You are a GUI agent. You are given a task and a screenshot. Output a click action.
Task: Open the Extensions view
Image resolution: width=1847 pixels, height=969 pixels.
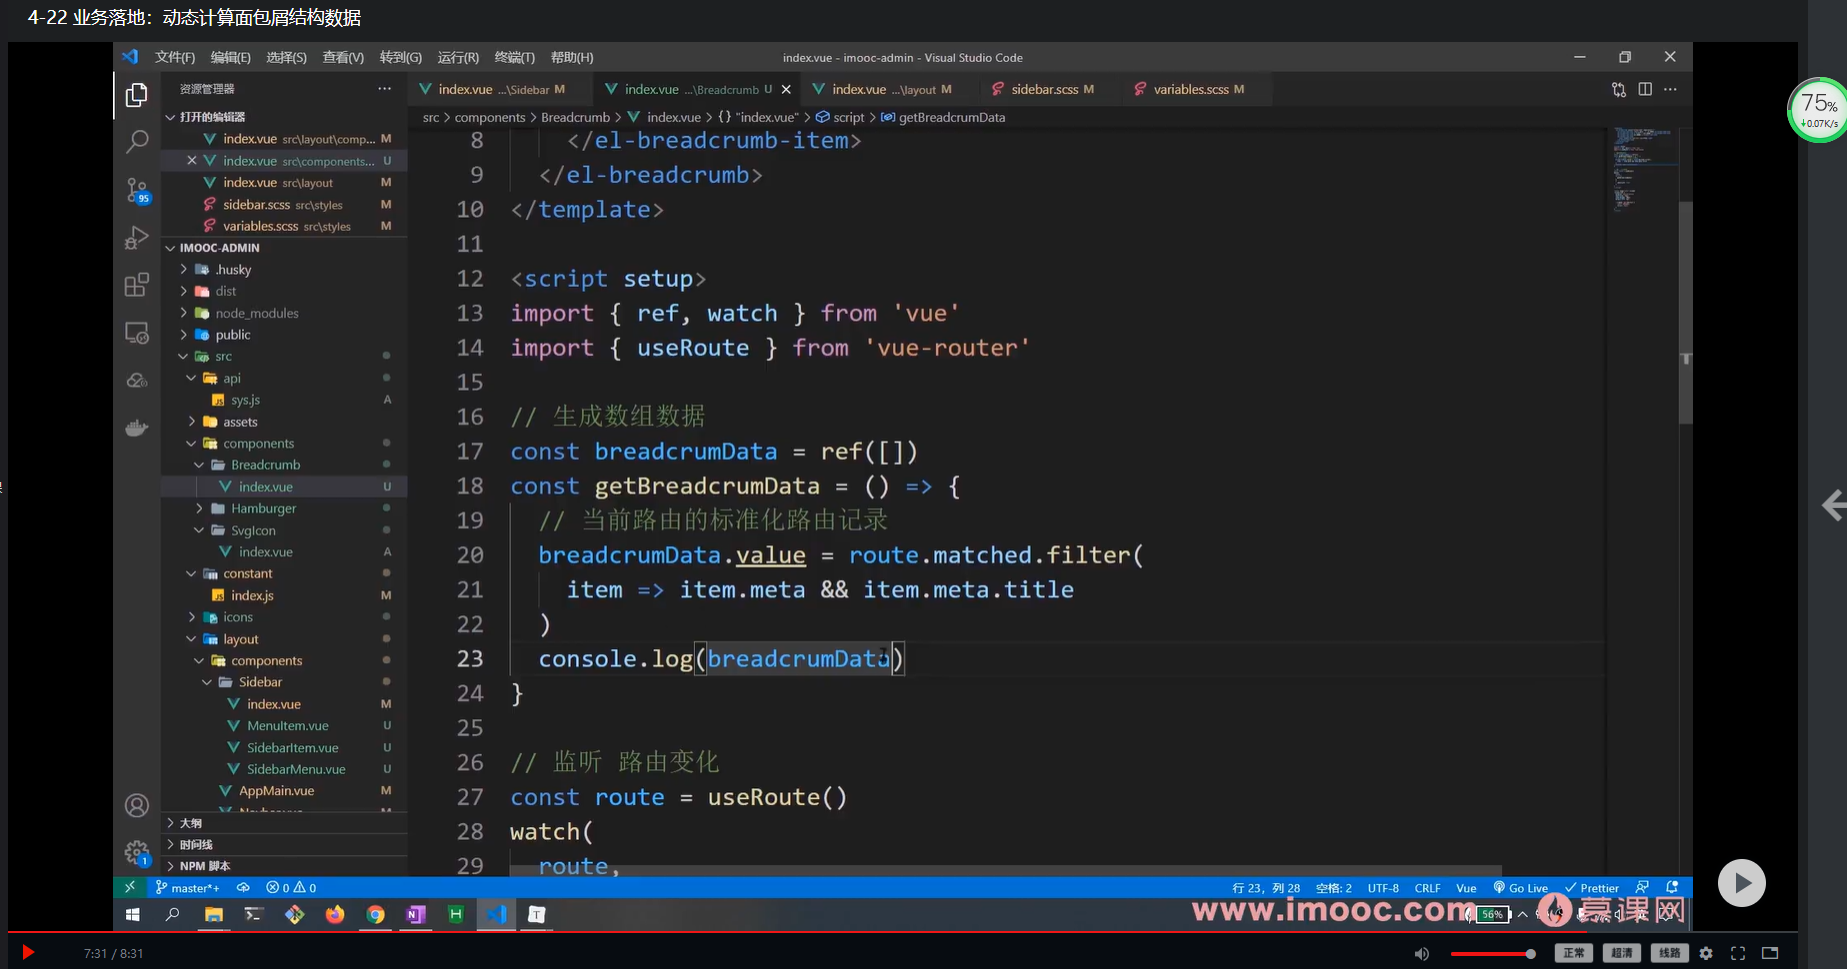(137, 285)
